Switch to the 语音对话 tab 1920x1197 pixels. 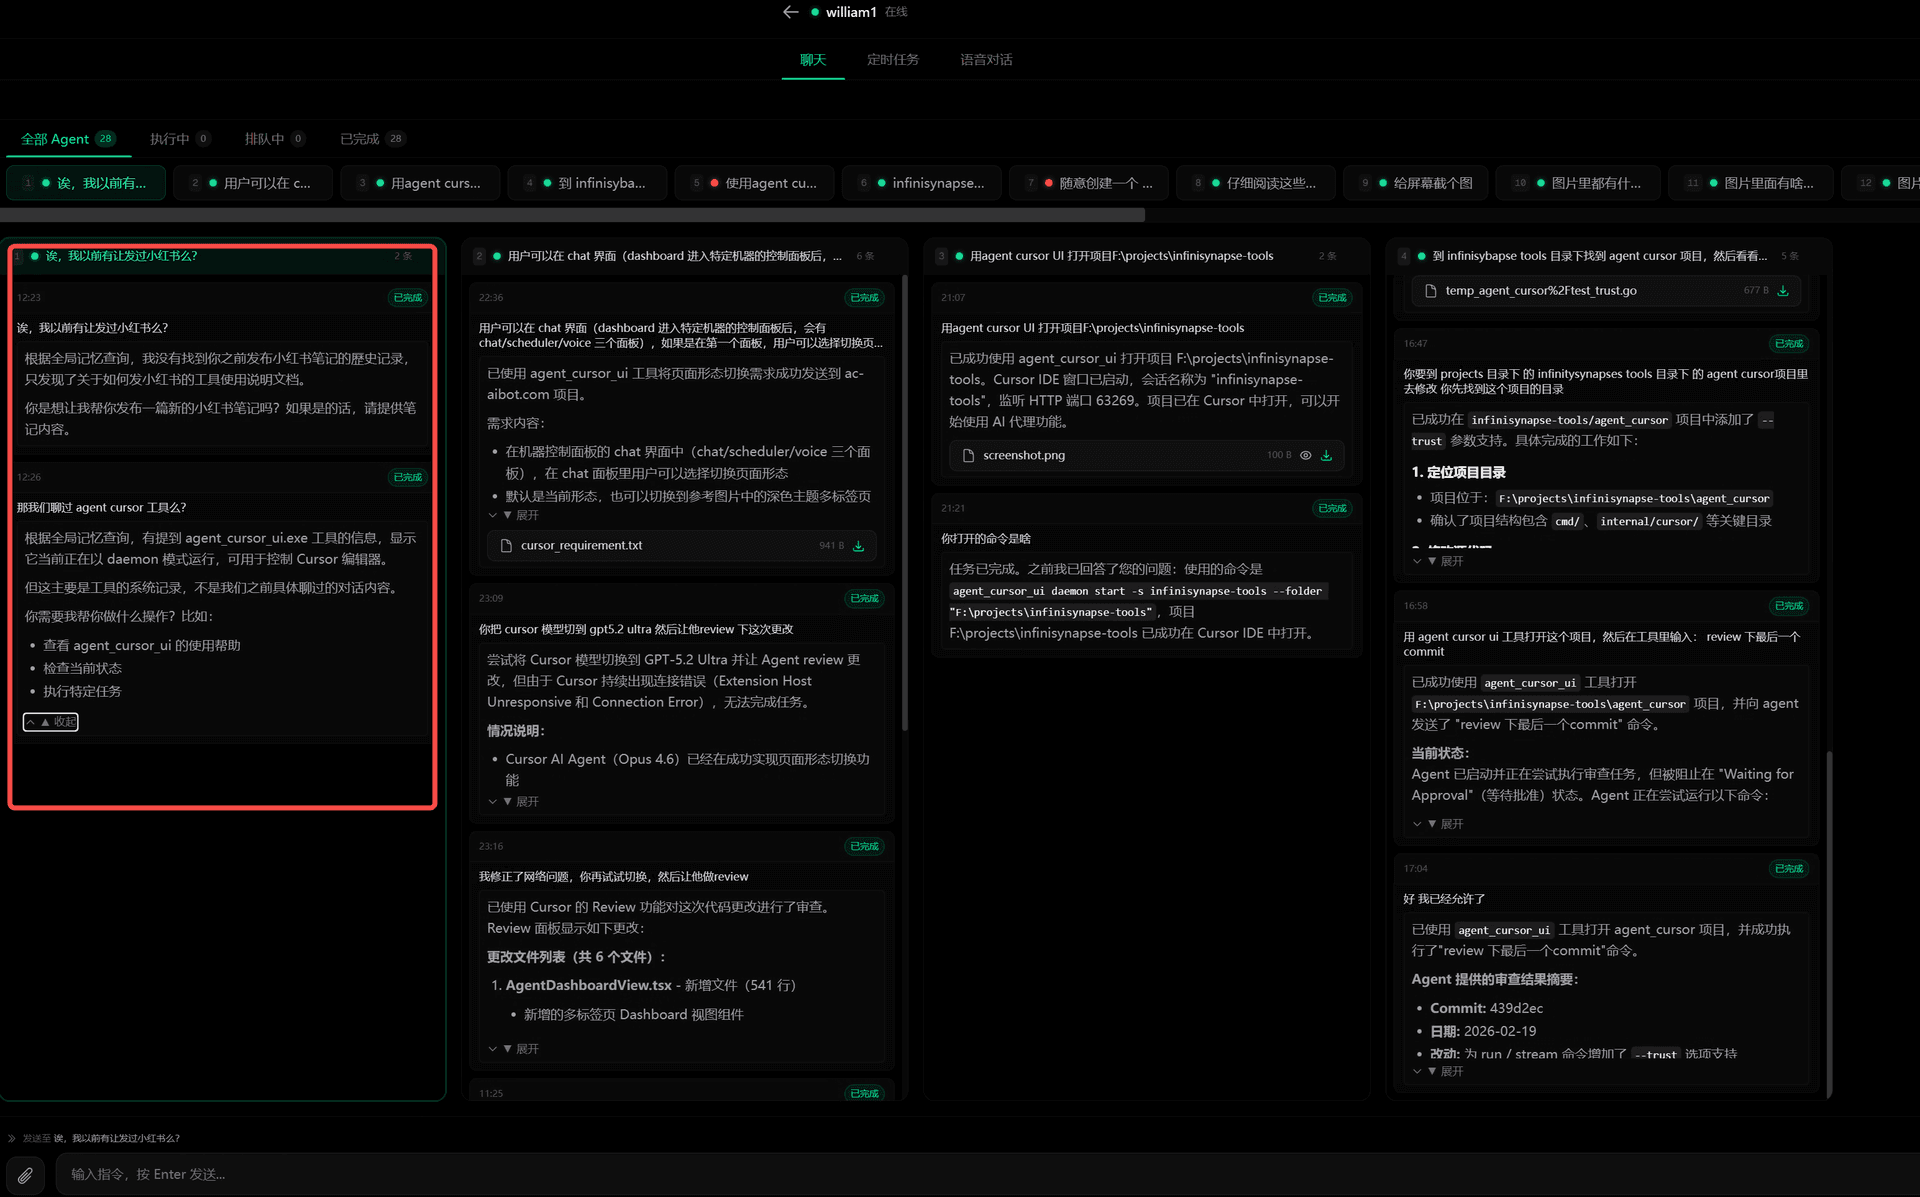(x=985, y=59)
